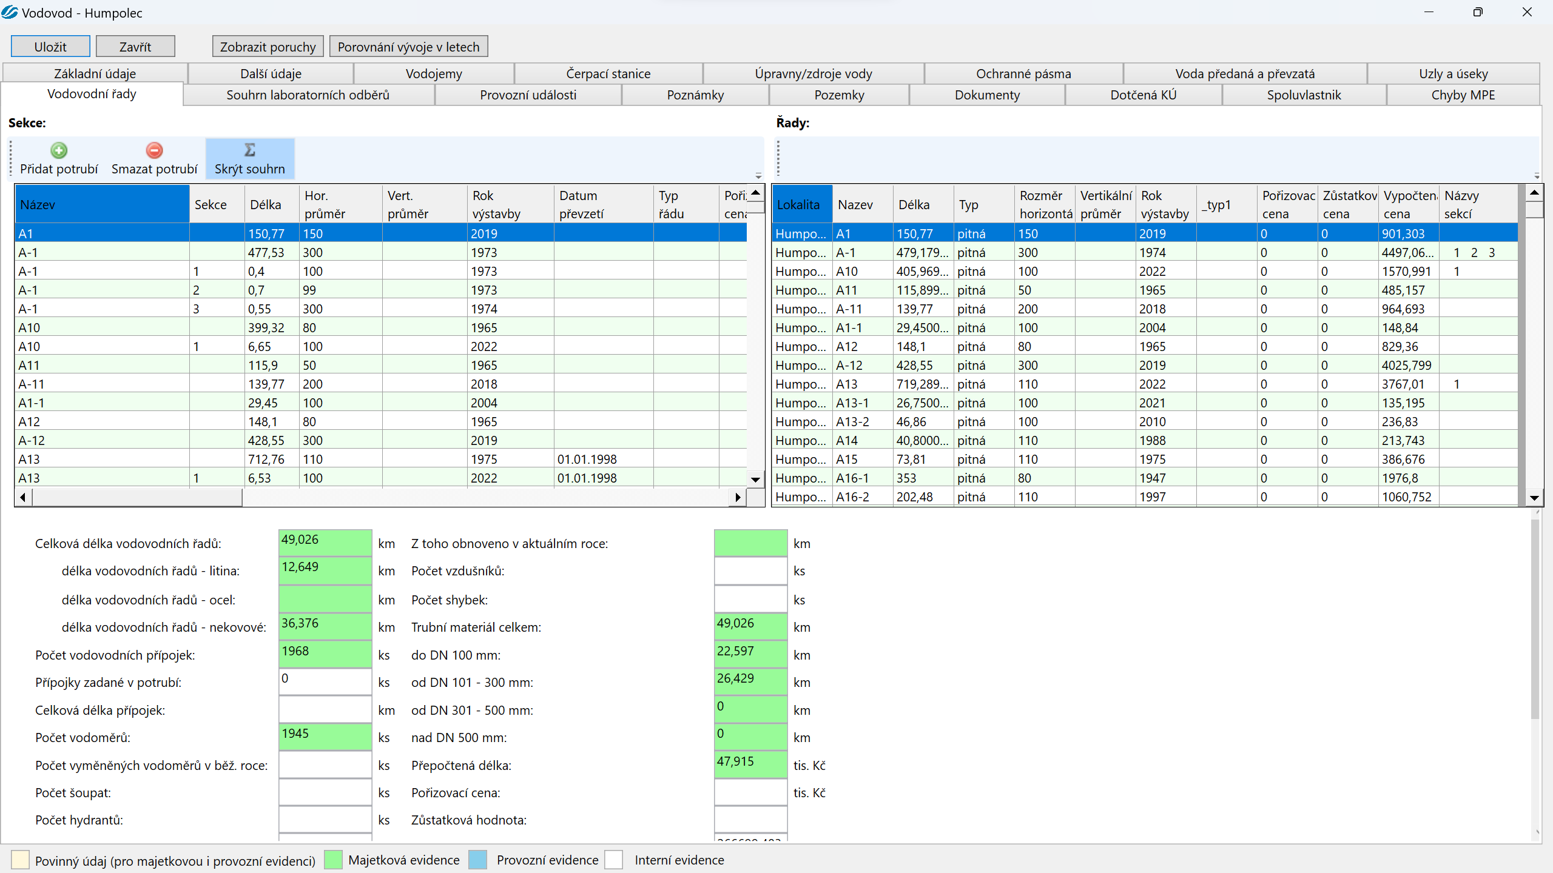Sort Řady table by Vypočtená cena column
This screenshot has width=1553, height=873.
pos(1408,204)
